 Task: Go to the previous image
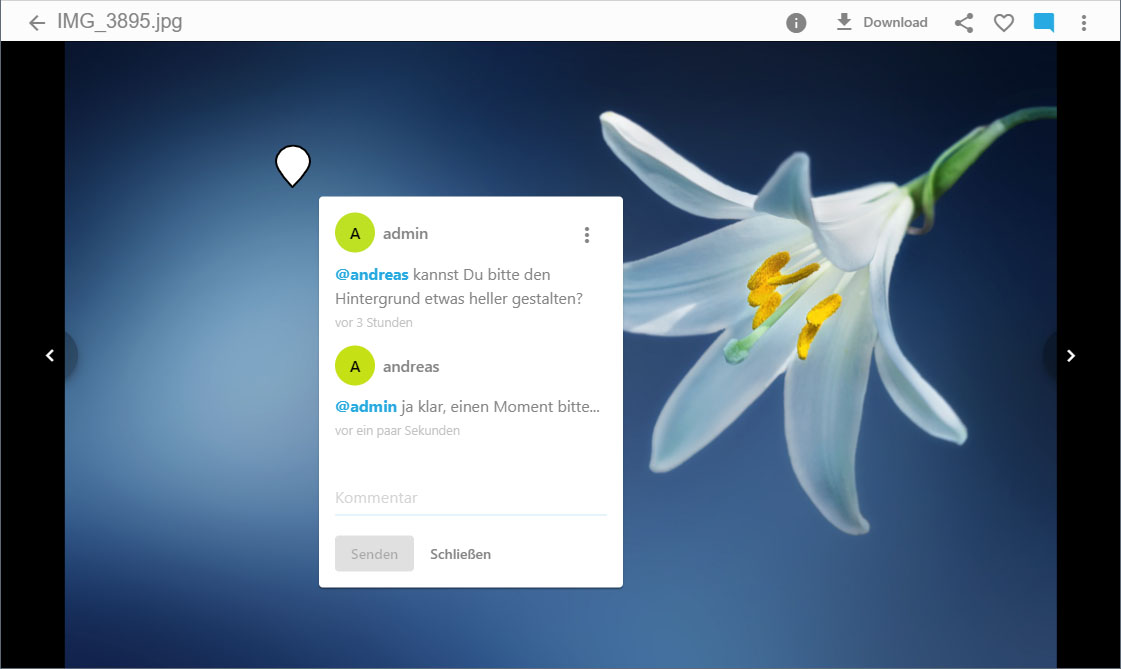(50, 355)
